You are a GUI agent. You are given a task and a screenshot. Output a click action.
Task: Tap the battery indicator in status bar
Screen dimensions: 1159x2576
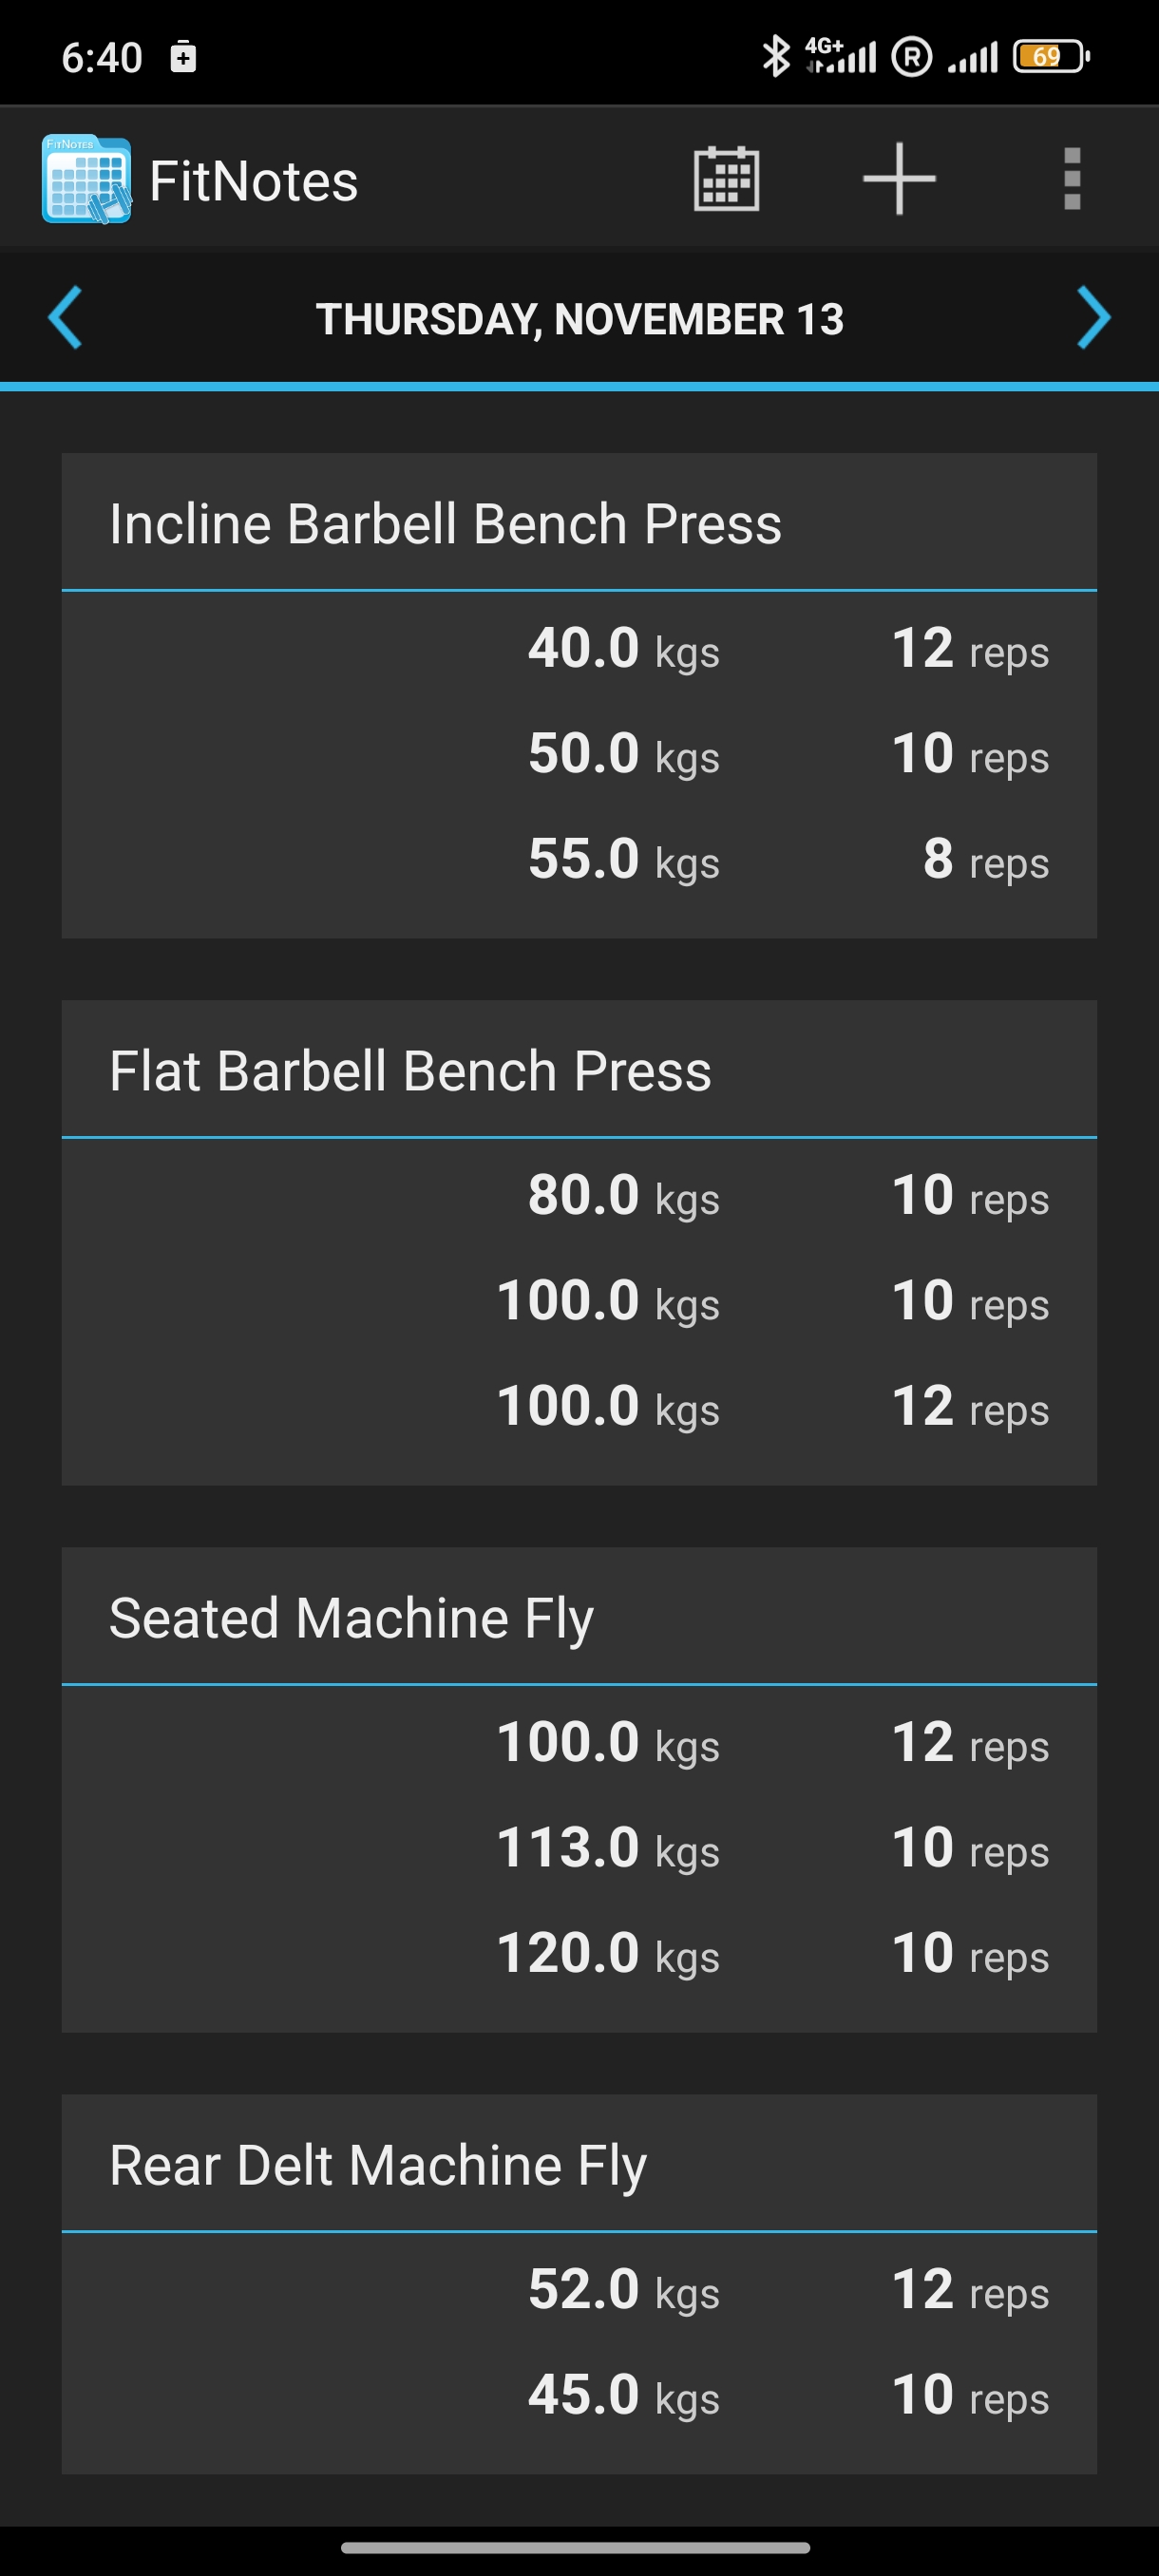[1050, 56]
